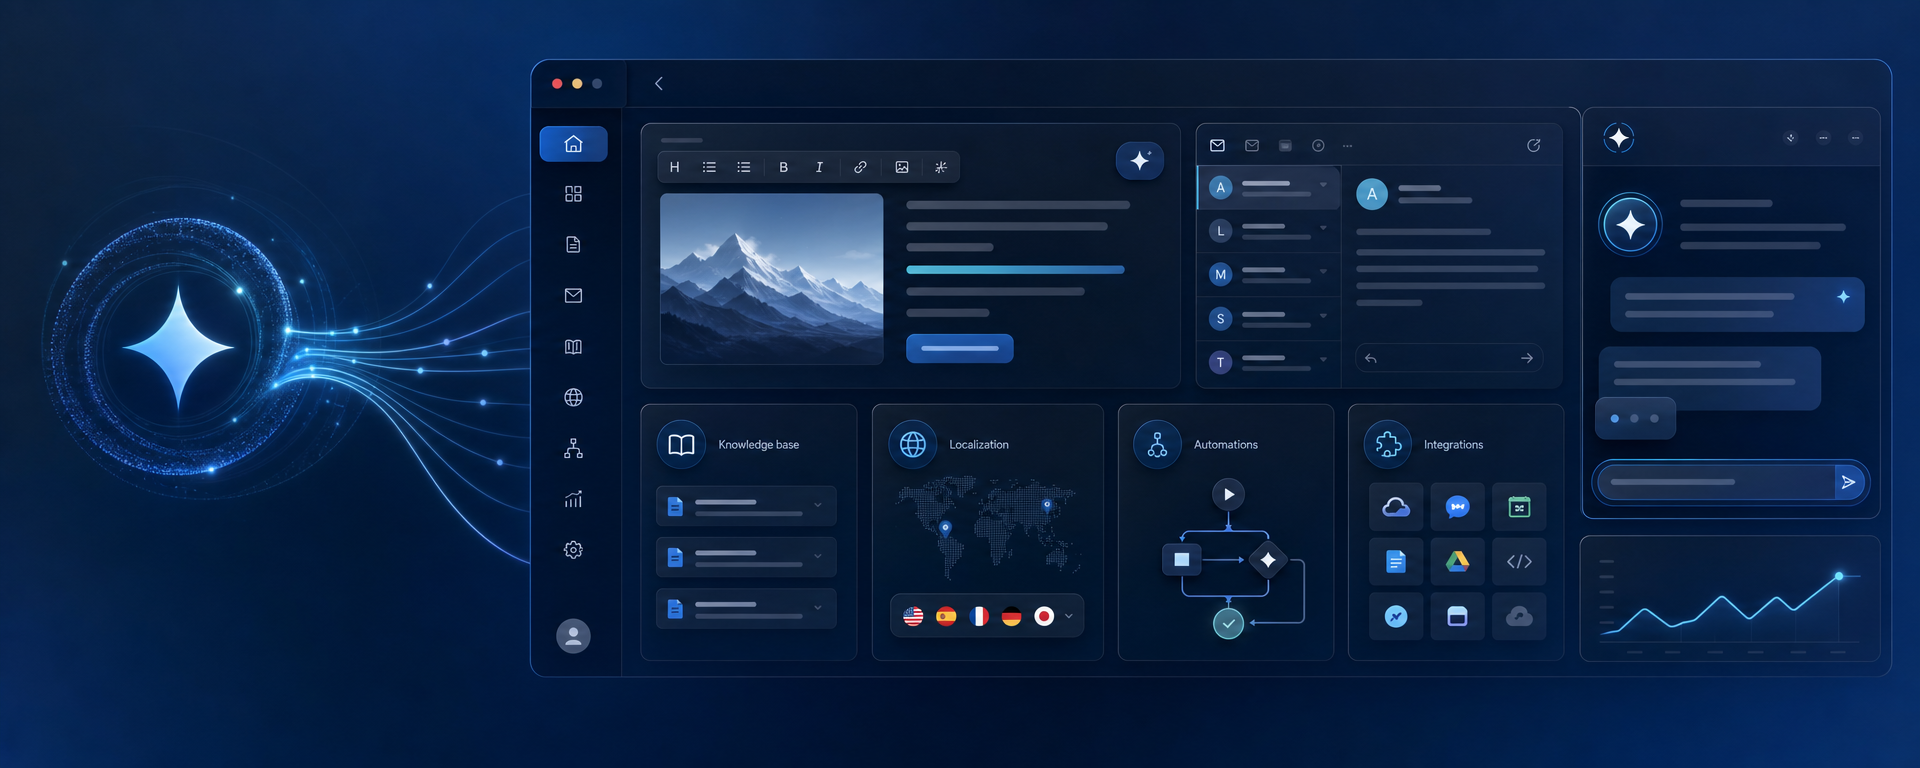Select the conversation from sender A
The width and height of the screenshot is (1920, 768).
[1268, 188]
